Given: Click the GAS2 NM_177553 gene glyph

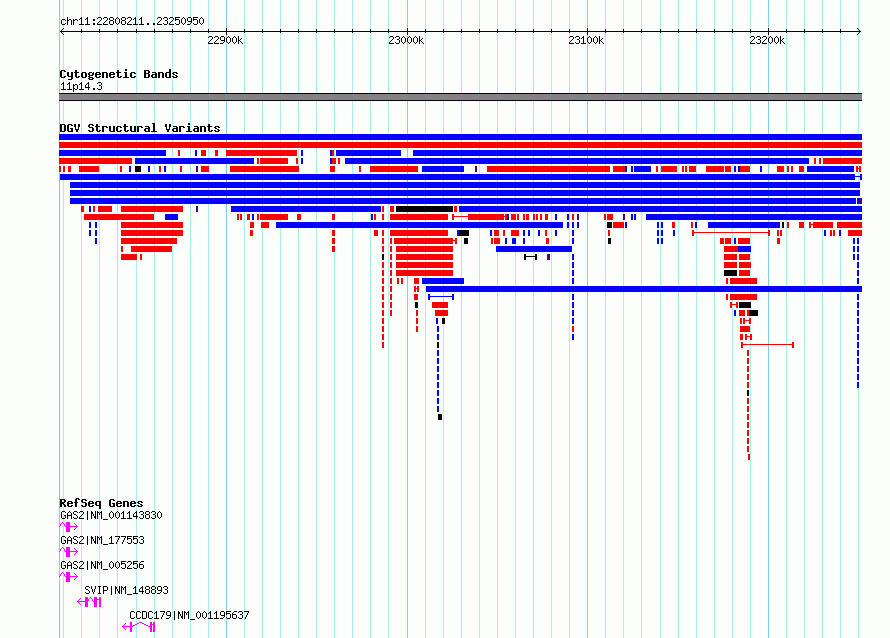Looking at the screenshot, I should coord(69,552).
